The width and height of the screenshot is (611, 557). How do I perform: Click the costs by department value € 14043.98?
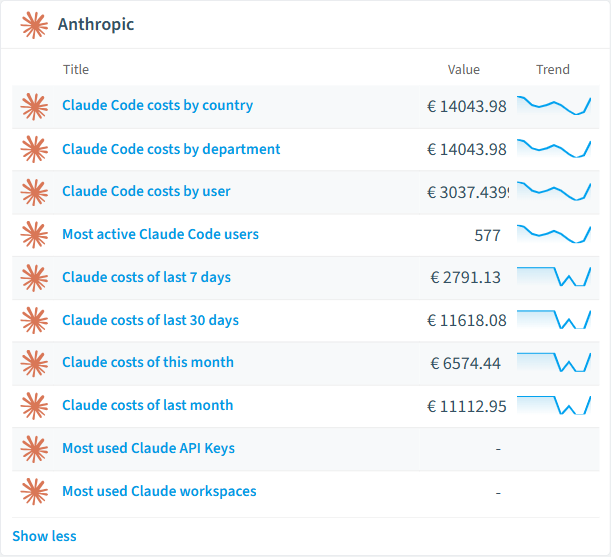(466, 149)
